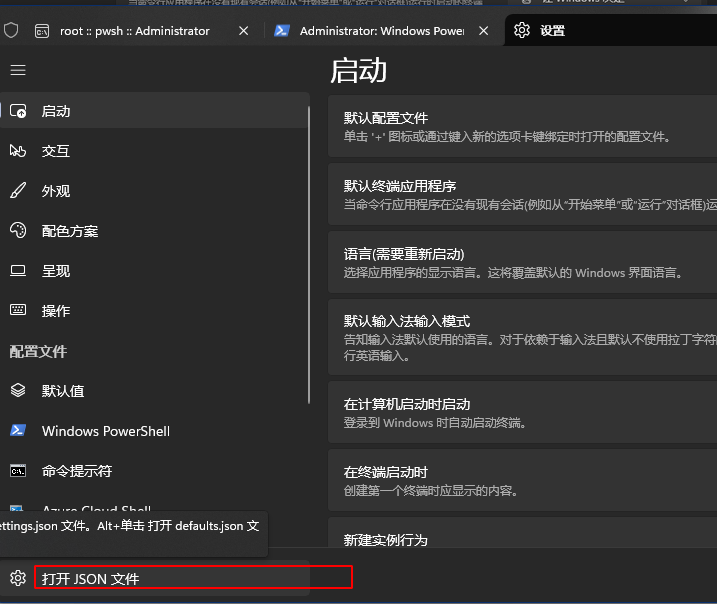Click the 配色方案 palette icon
The image size is (717, 604).
[18, 231]
